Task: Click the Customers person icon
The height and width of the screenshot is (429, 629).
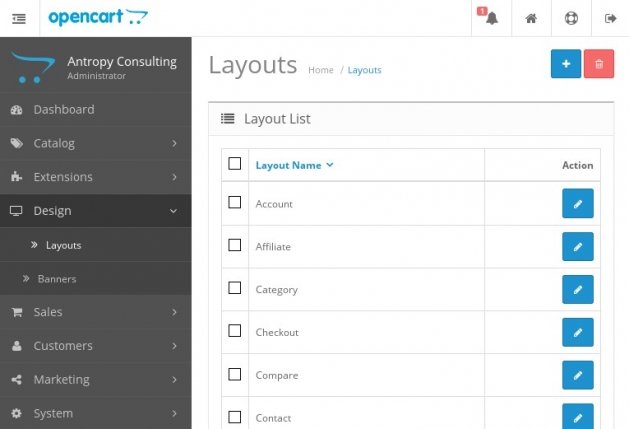Action: coord(16,346)
